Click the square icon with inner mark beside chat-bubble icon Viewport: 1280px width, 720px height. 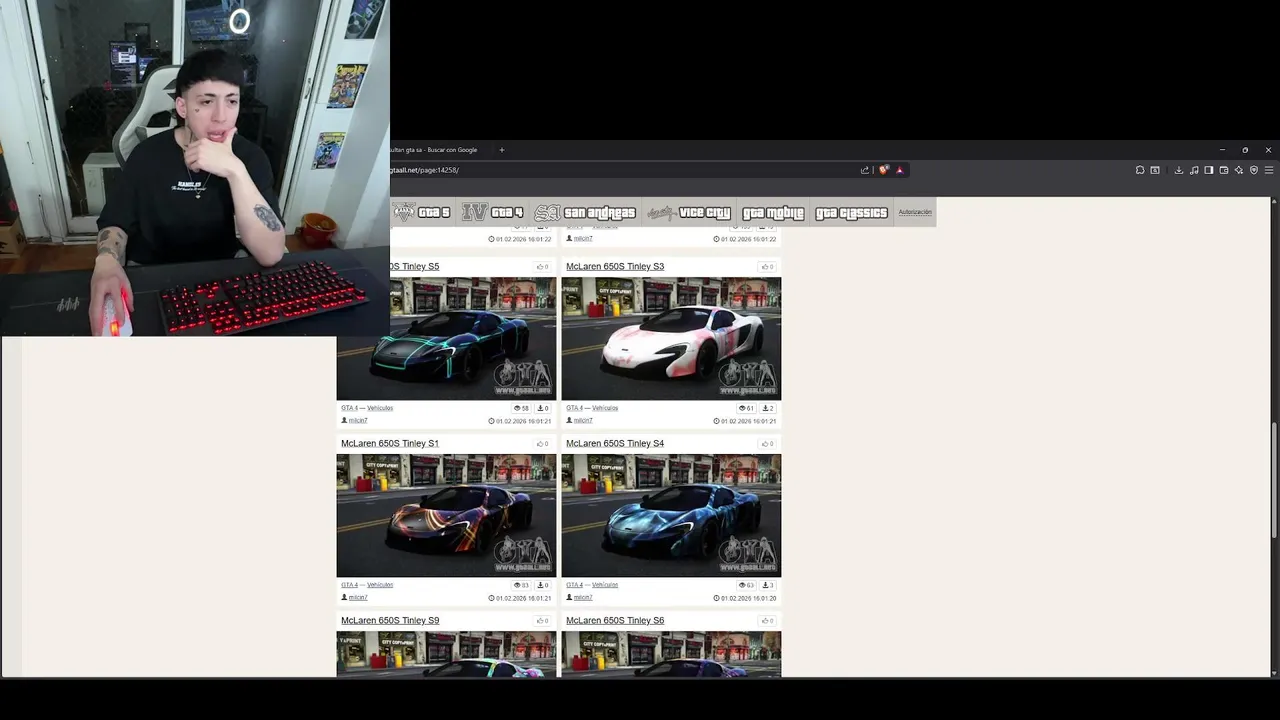[1155, 170]
